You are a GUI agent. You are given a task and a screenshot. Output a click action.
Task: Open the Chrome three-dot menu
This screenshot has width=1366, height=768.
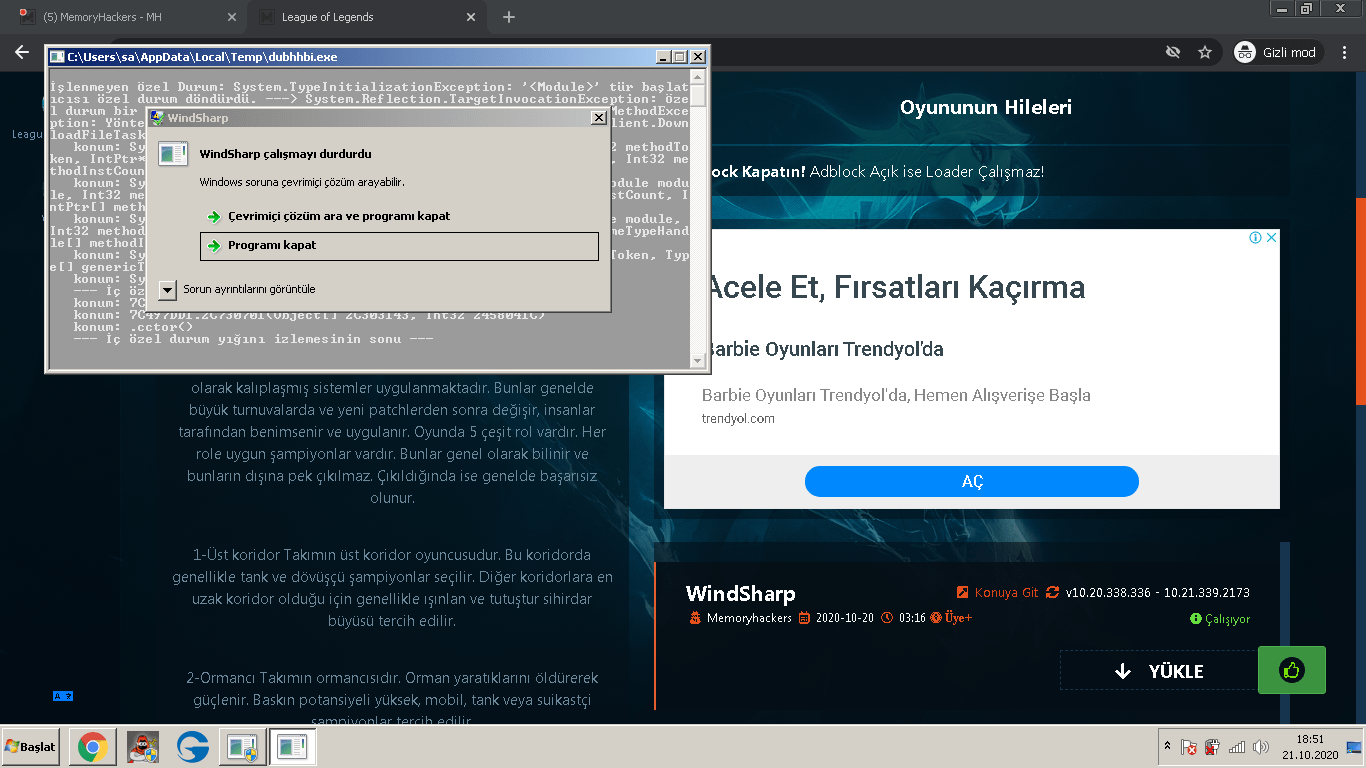tap(1345, 52)
